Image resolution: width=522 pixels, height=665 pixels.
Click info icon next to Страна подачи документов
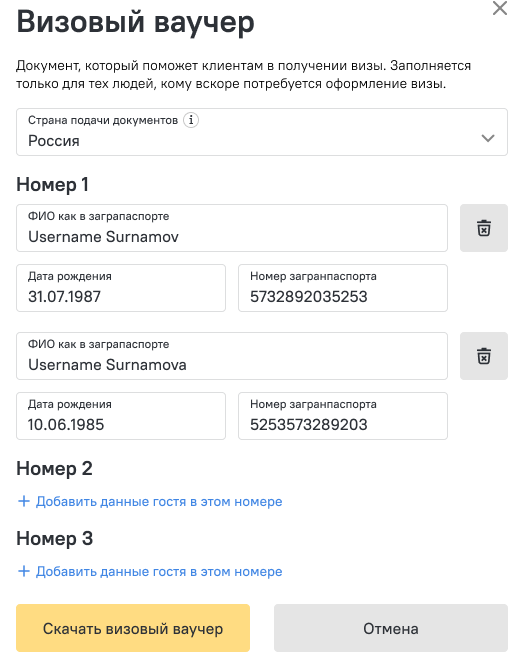point(191,120)
